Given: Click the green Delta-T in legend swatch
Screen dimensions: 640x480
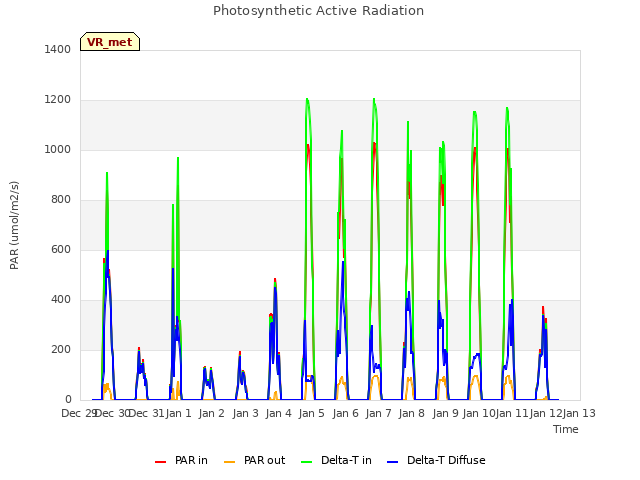Looking at the screenshot, I should (306, 462).
